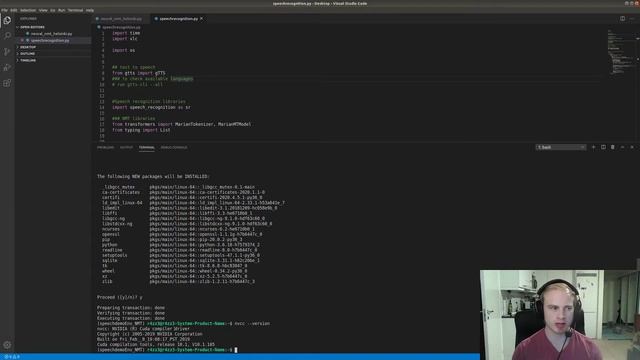Close the terminal panel

(x=632, y=147)
